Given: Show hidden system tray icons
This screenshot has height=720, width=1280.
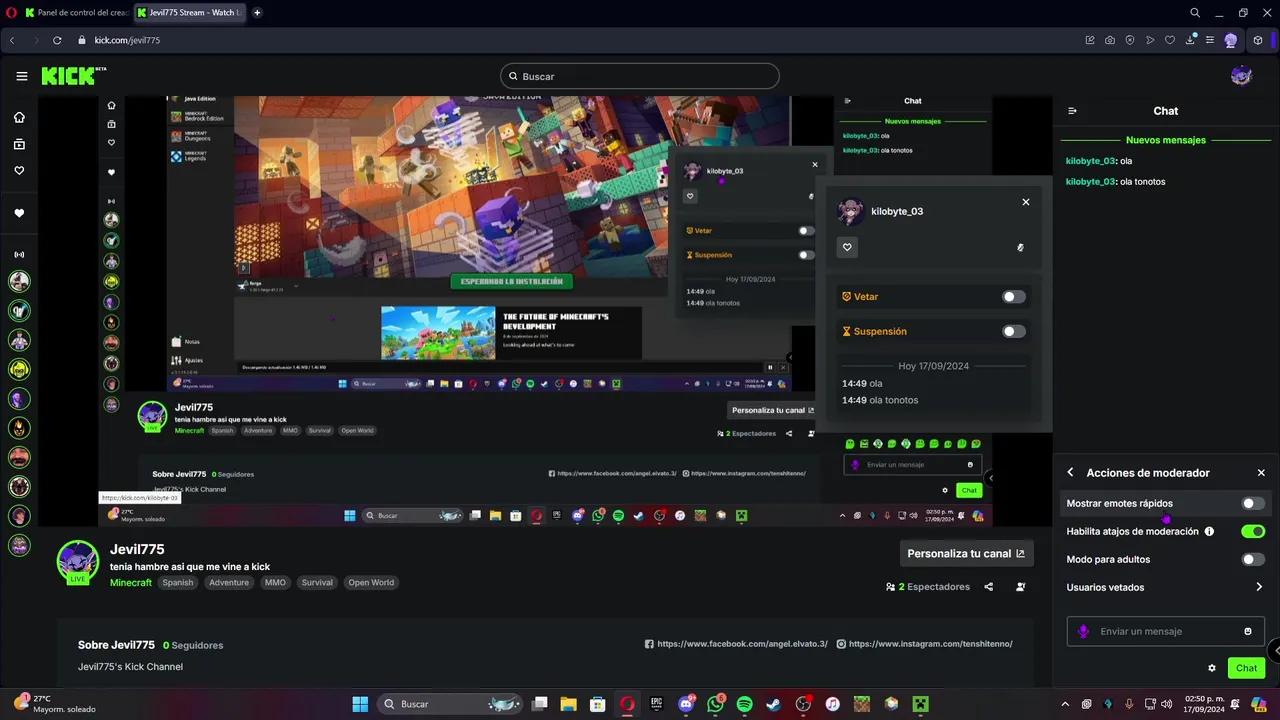Looking at the screenshot, I should coord(1064,704).
